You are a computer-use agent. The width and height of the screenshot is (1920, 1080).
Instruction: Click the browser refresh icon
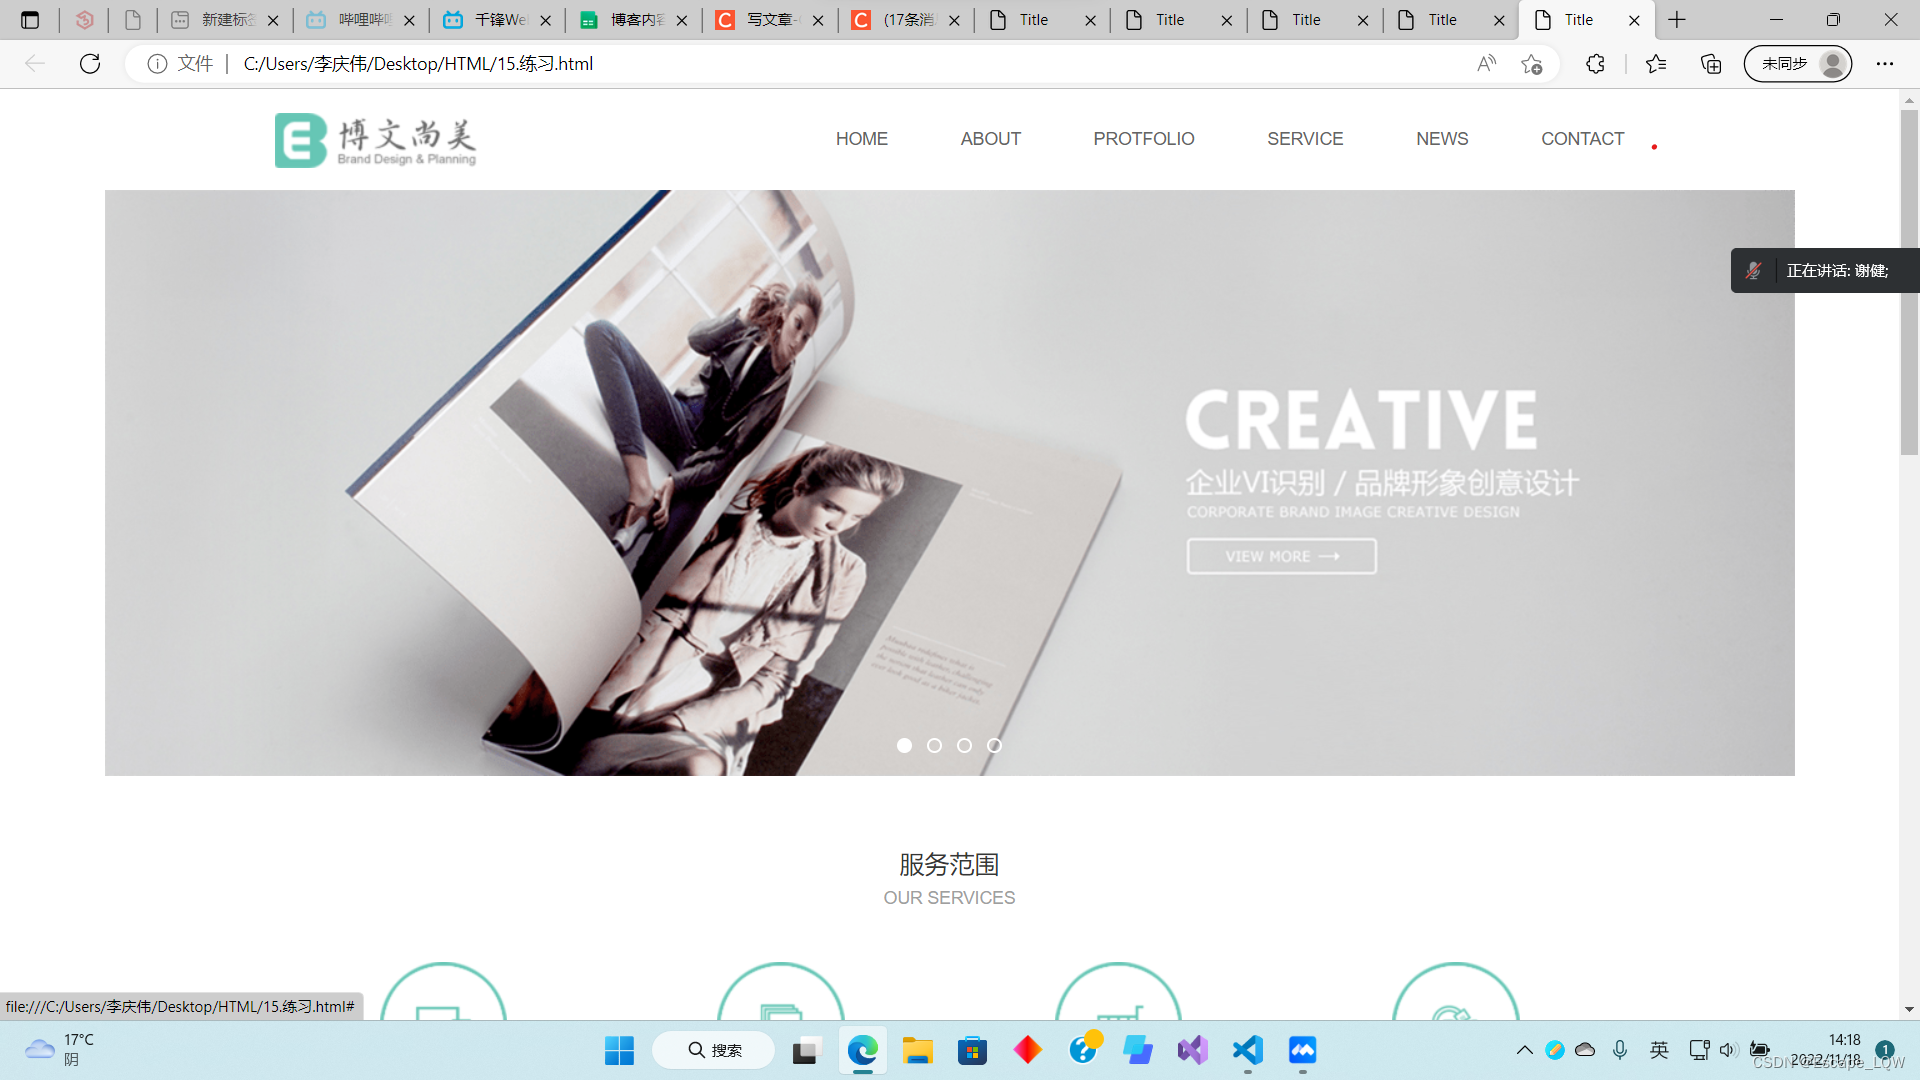90,64
